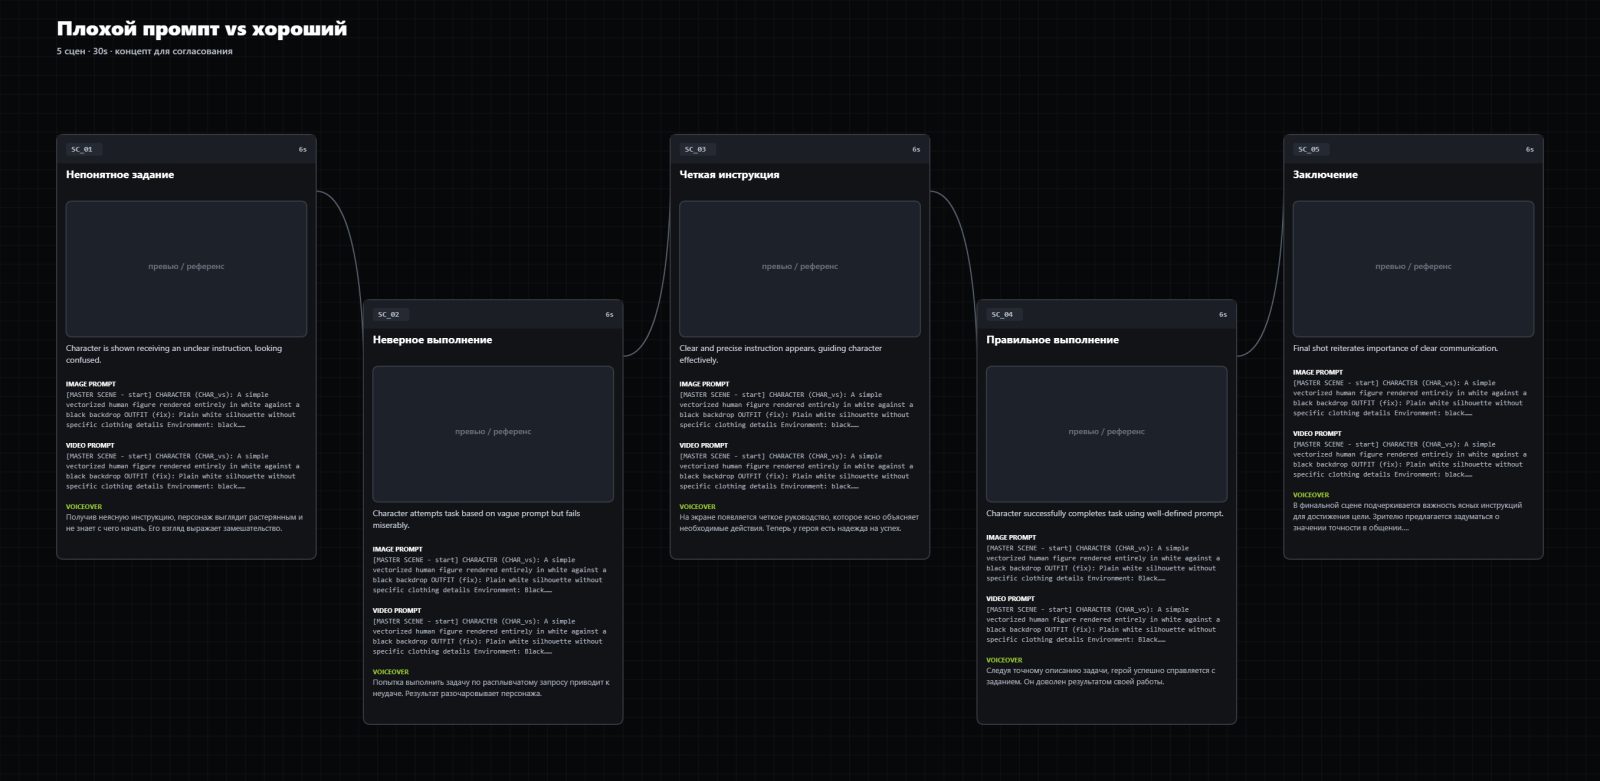Click the VOICEOVER label in SC_04 card
1600x781 pixels.
click(1004, 660)
